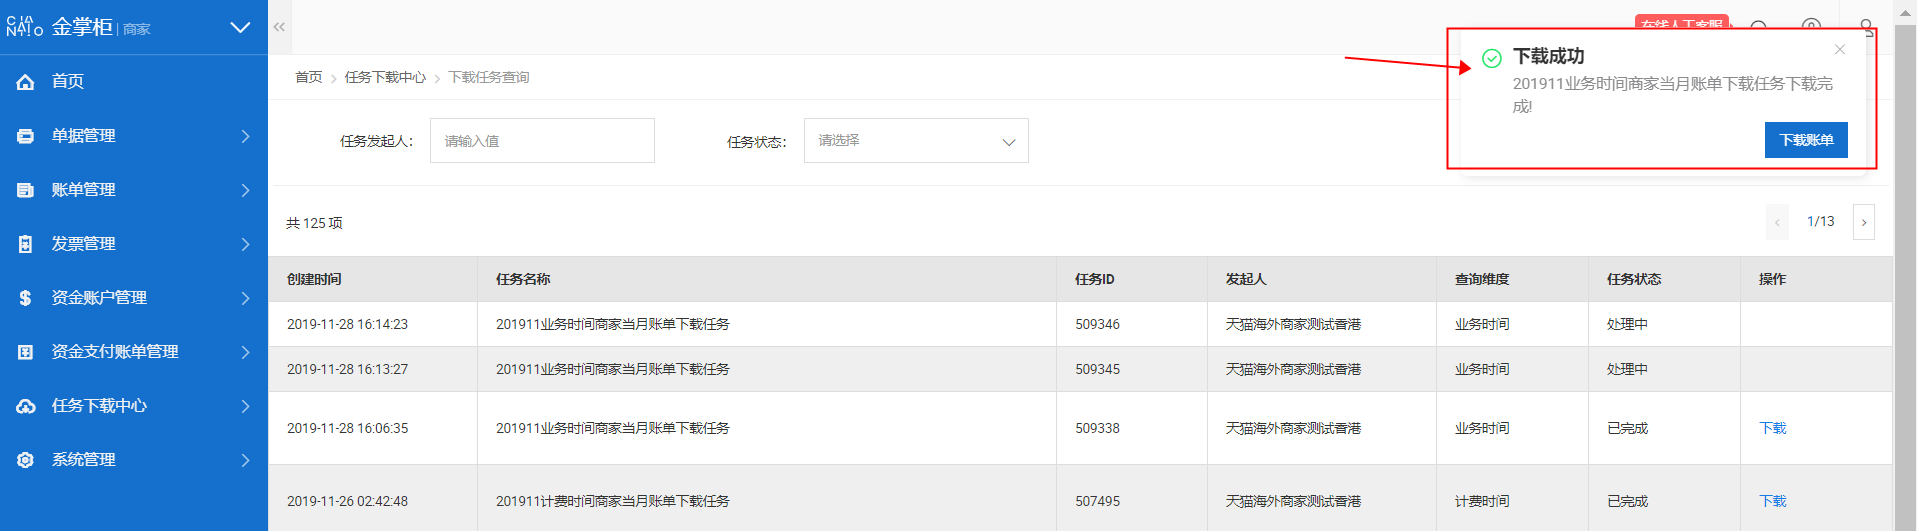Expand the 资金账户管理 submenu arrow
Image resolution: width=1917 pixels, height=531 pixels.
tap(246, 298)
